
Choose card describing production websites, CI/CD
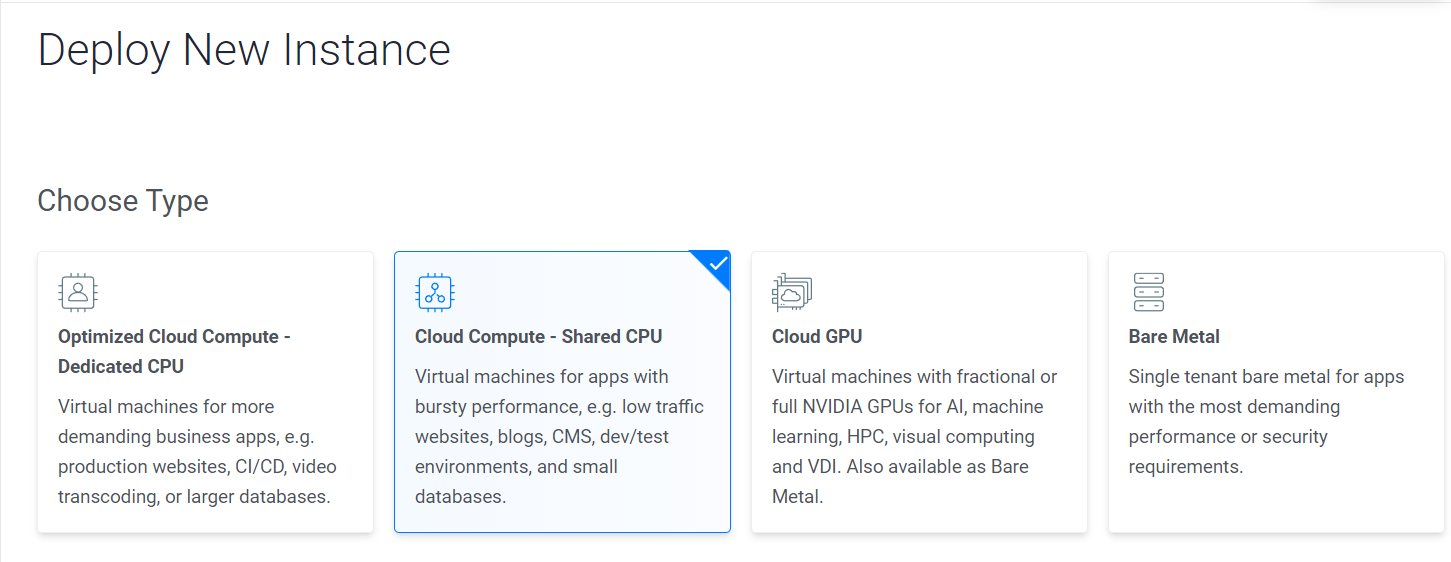point(205,392)
